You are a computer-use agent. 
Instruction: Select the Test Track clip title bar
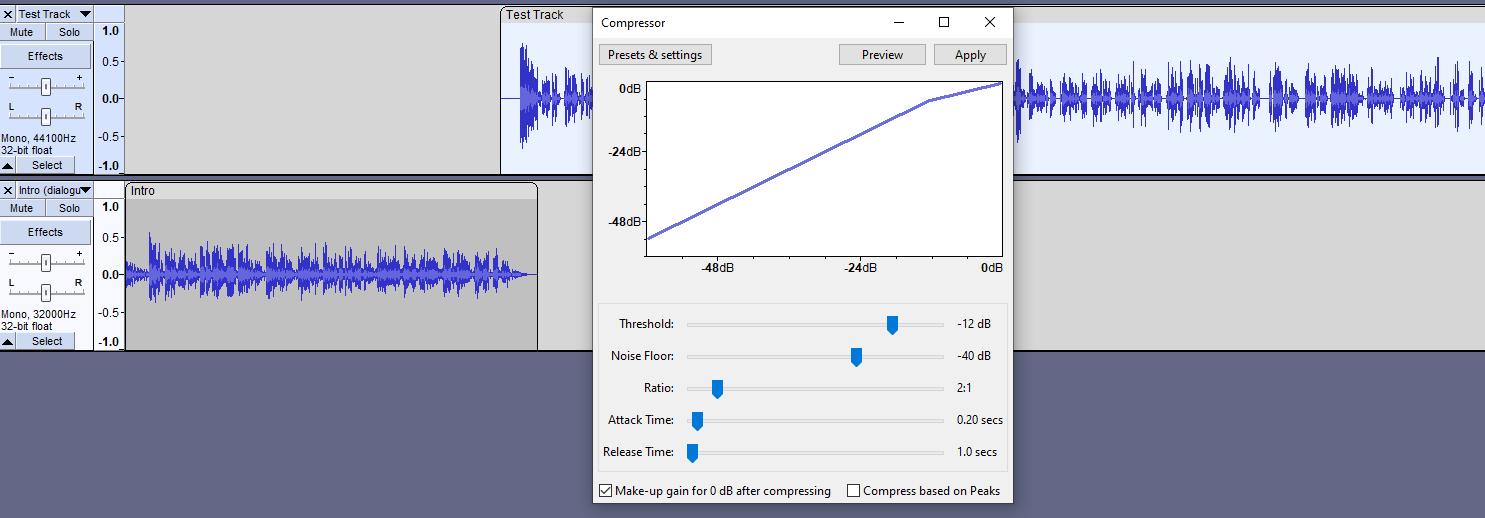coord(546,14)
